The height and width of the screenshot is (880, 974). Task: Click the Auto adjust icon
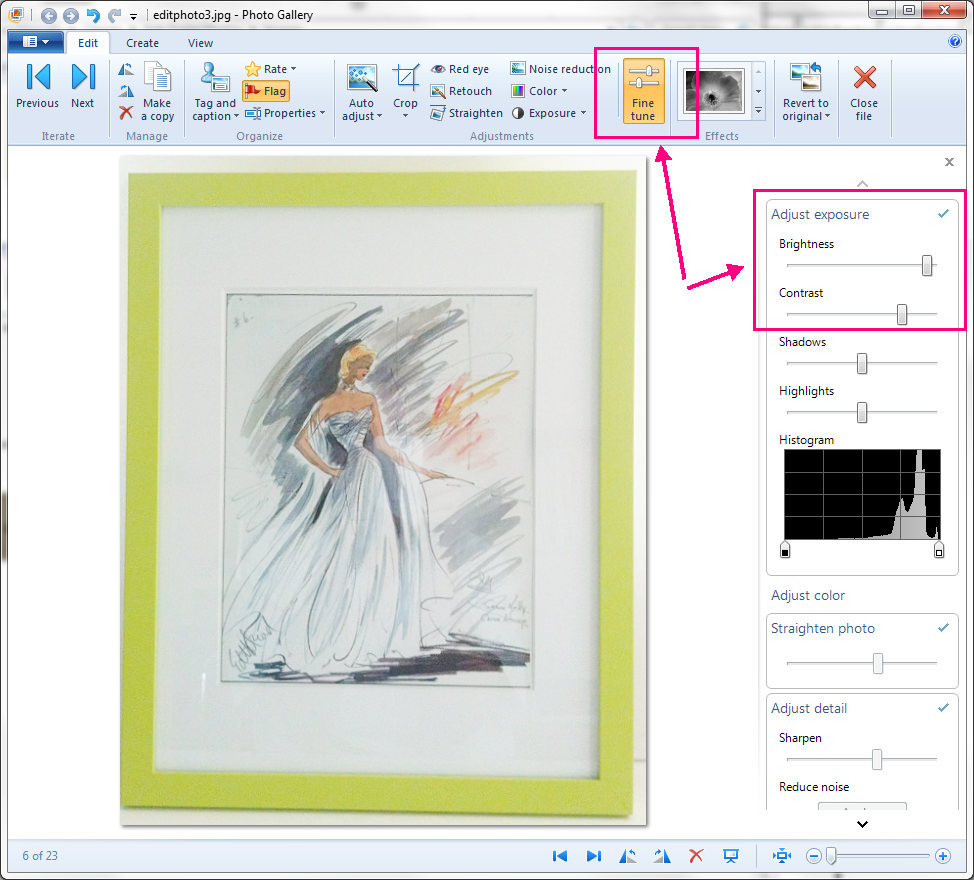point(362,79)
